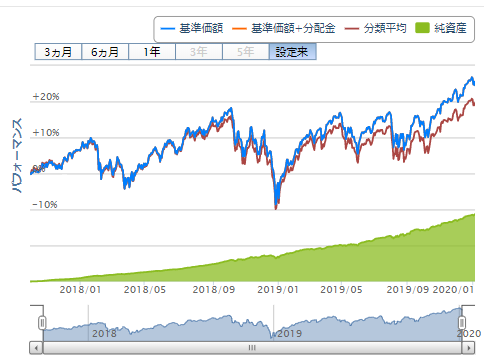484x363 pixels.
Task: Select the 設定来 period button
Action: (293, 52)
